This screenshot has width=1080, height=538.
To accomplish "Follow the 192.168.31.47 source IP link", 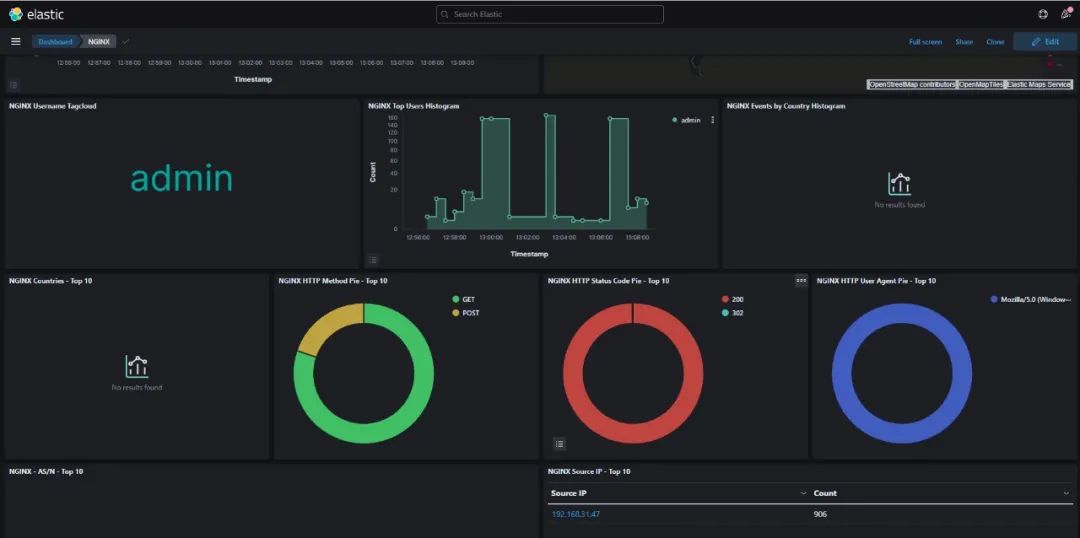I will point(575,514).
